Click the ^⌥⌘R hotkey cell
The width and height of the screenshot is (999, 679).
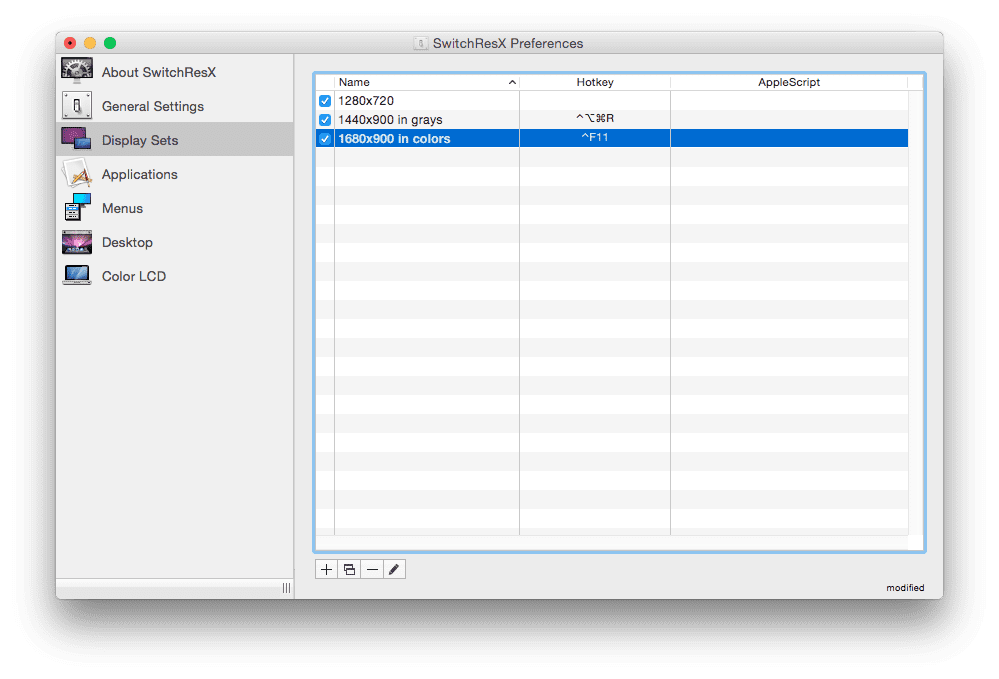[595, 118]
